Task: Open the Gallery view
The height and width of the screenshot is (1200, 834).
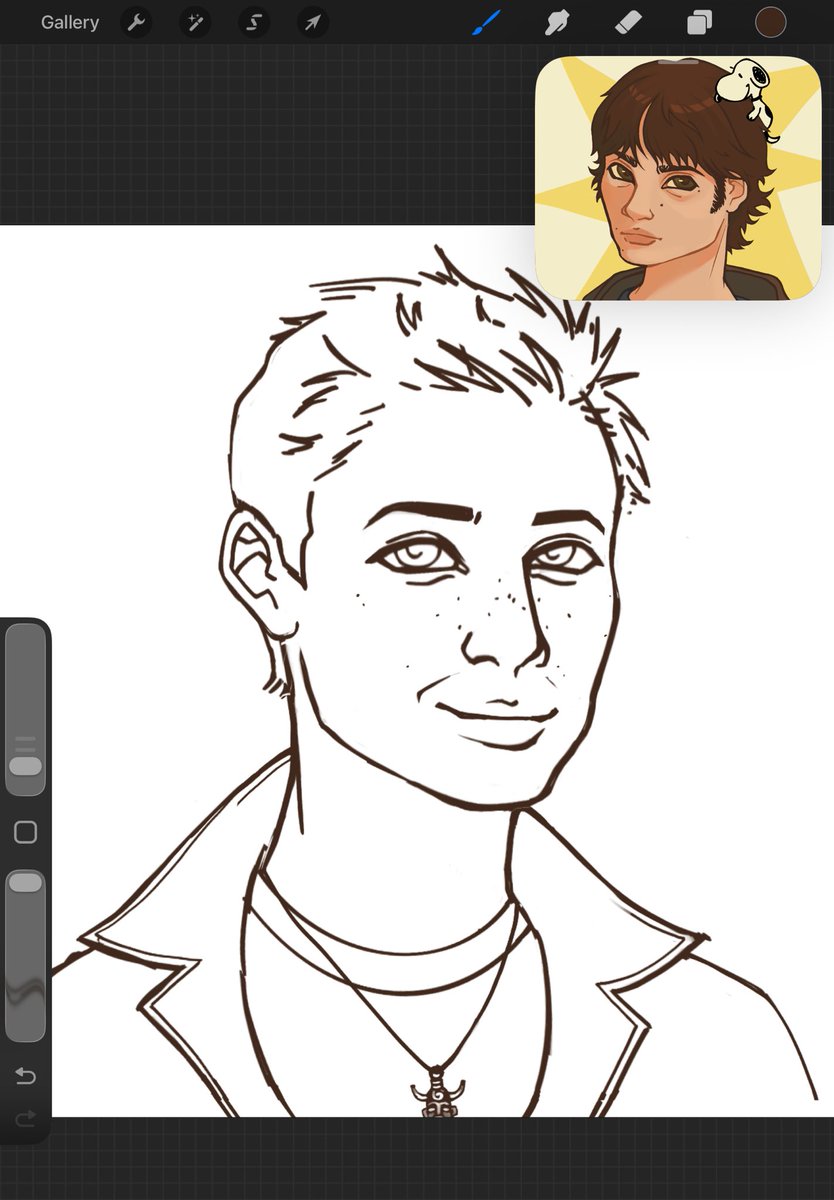Action: [x=70, y=22]
